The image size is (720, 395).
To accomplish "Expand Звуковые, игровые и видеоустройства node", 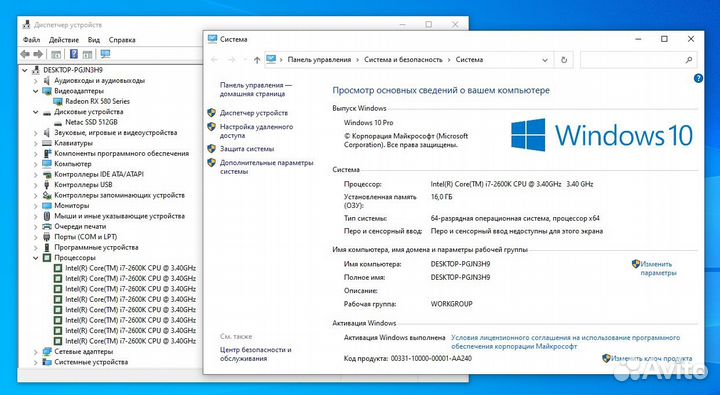I will 36,133.
